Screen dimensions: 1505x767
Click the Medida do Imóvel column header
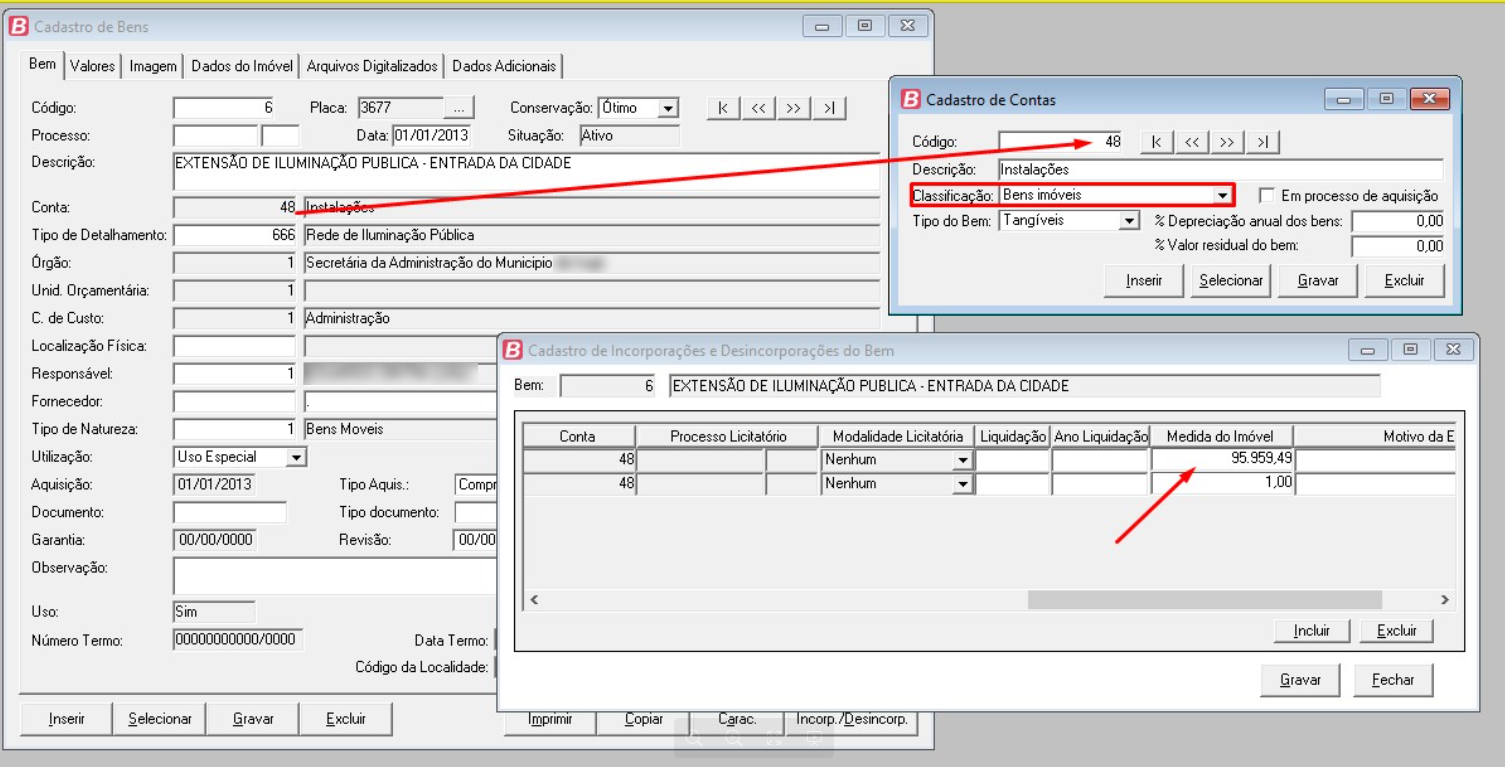pos(1223,436)
